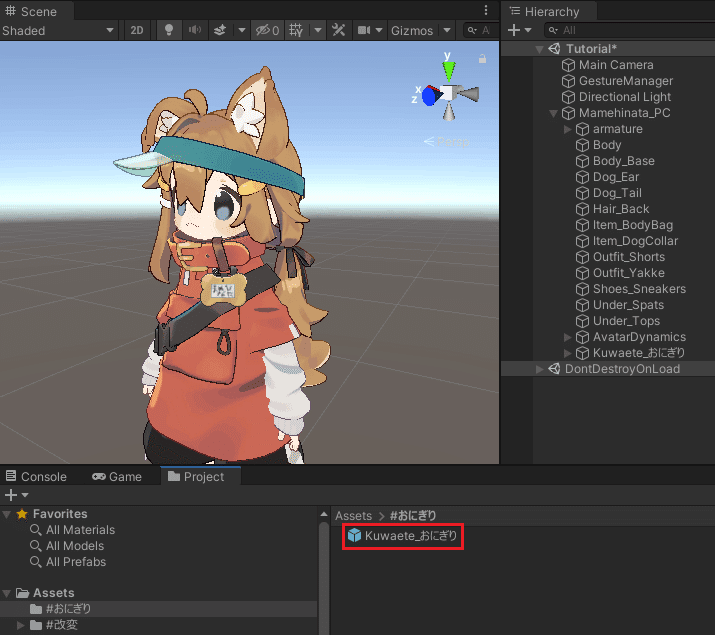This screenshot has width=715, height=635.
Task: Collapse Tutorial scene in Hierarchy
Action: (x=539, y=49)
